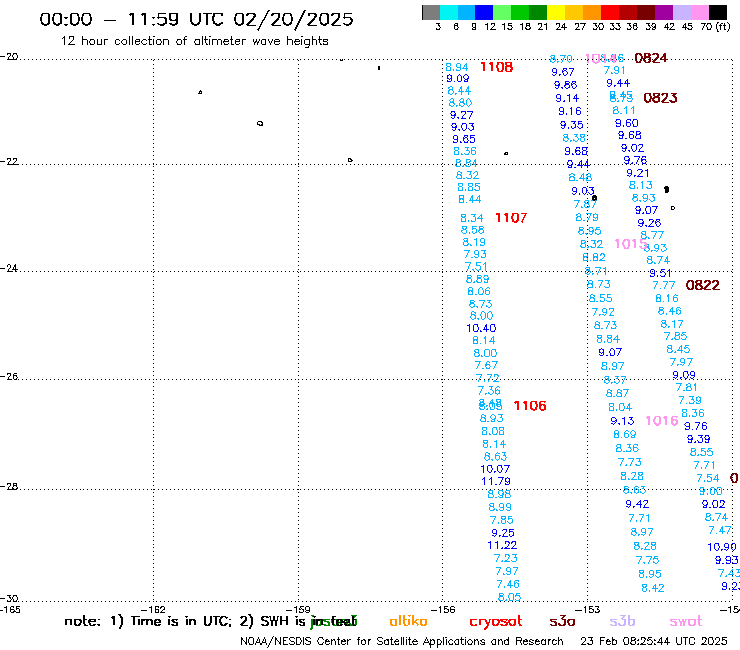Select the wave height reading 9.27
Screen dimensions: 740x650
pyautogui.click(x=462, y=115)
